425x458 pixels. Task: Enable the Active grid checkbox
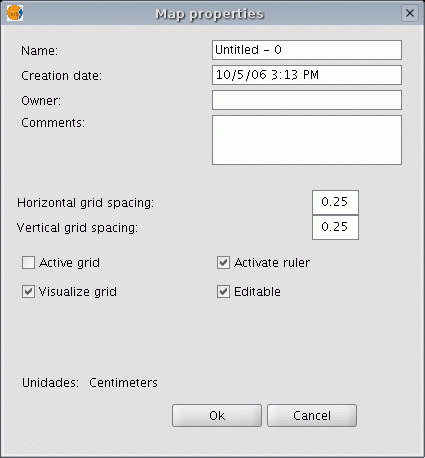(28, 263)
